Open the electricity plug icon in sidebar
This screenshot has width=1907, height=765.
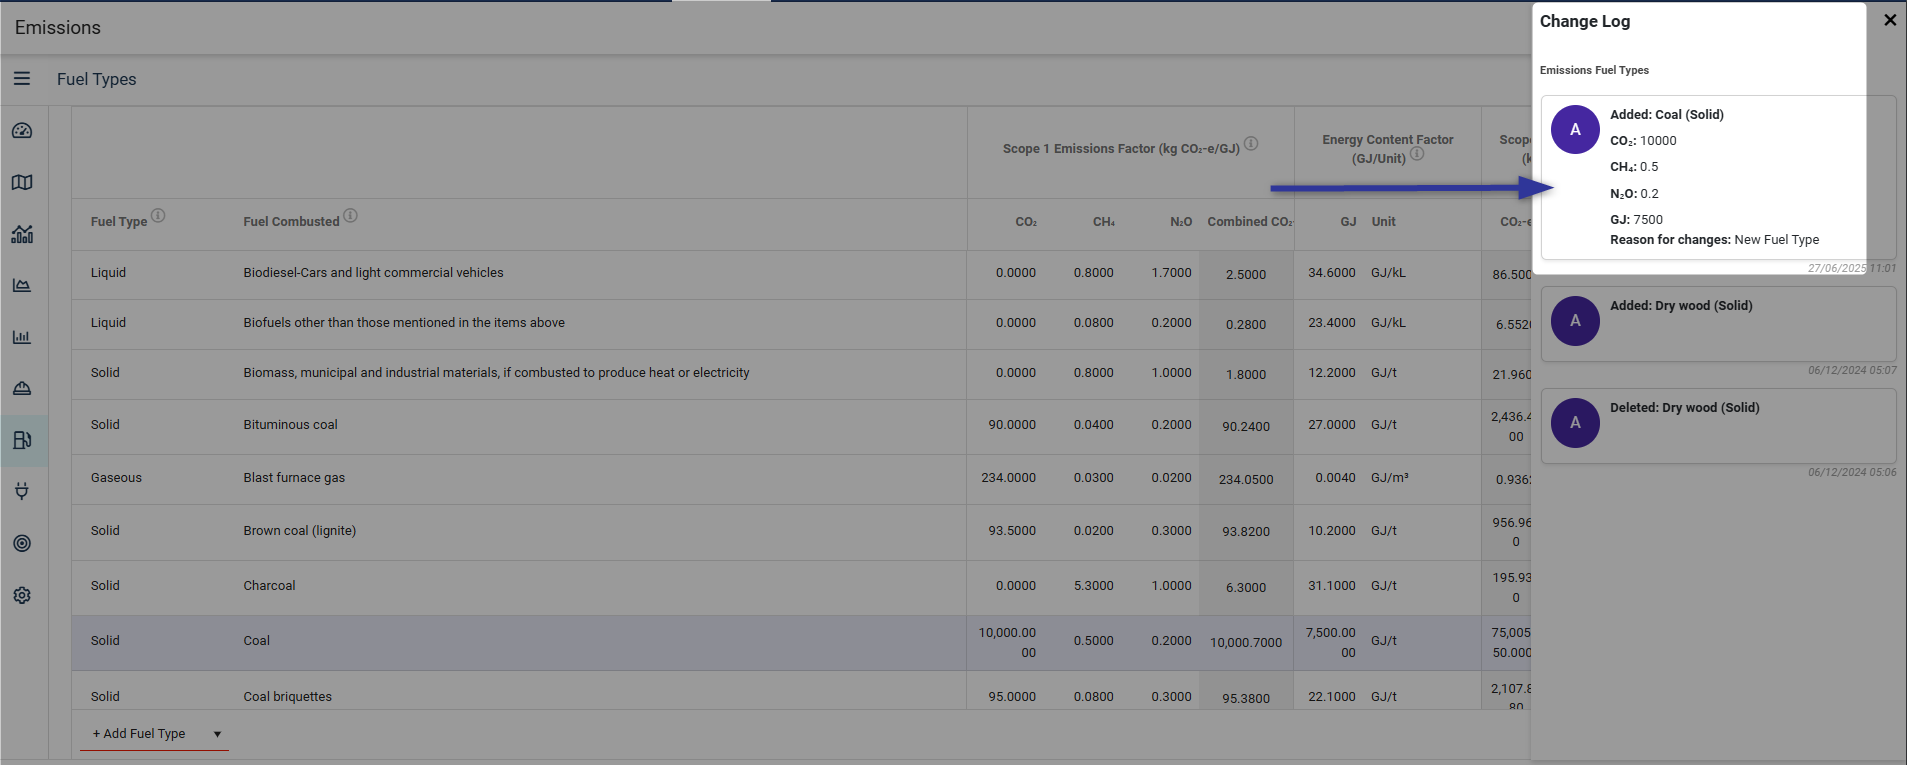(x=22, y=491)
